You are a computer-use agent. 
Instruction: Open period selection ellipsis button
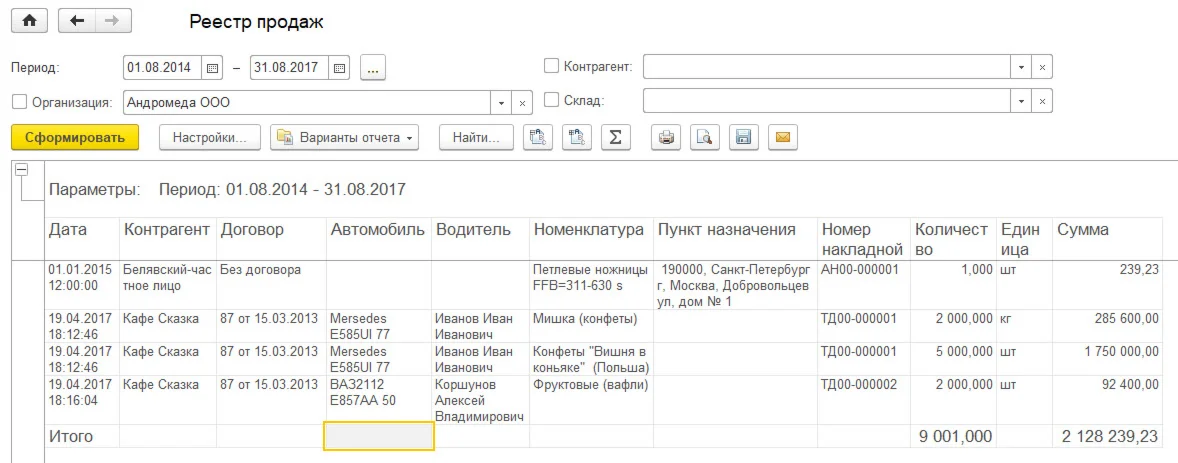(373, 68)
